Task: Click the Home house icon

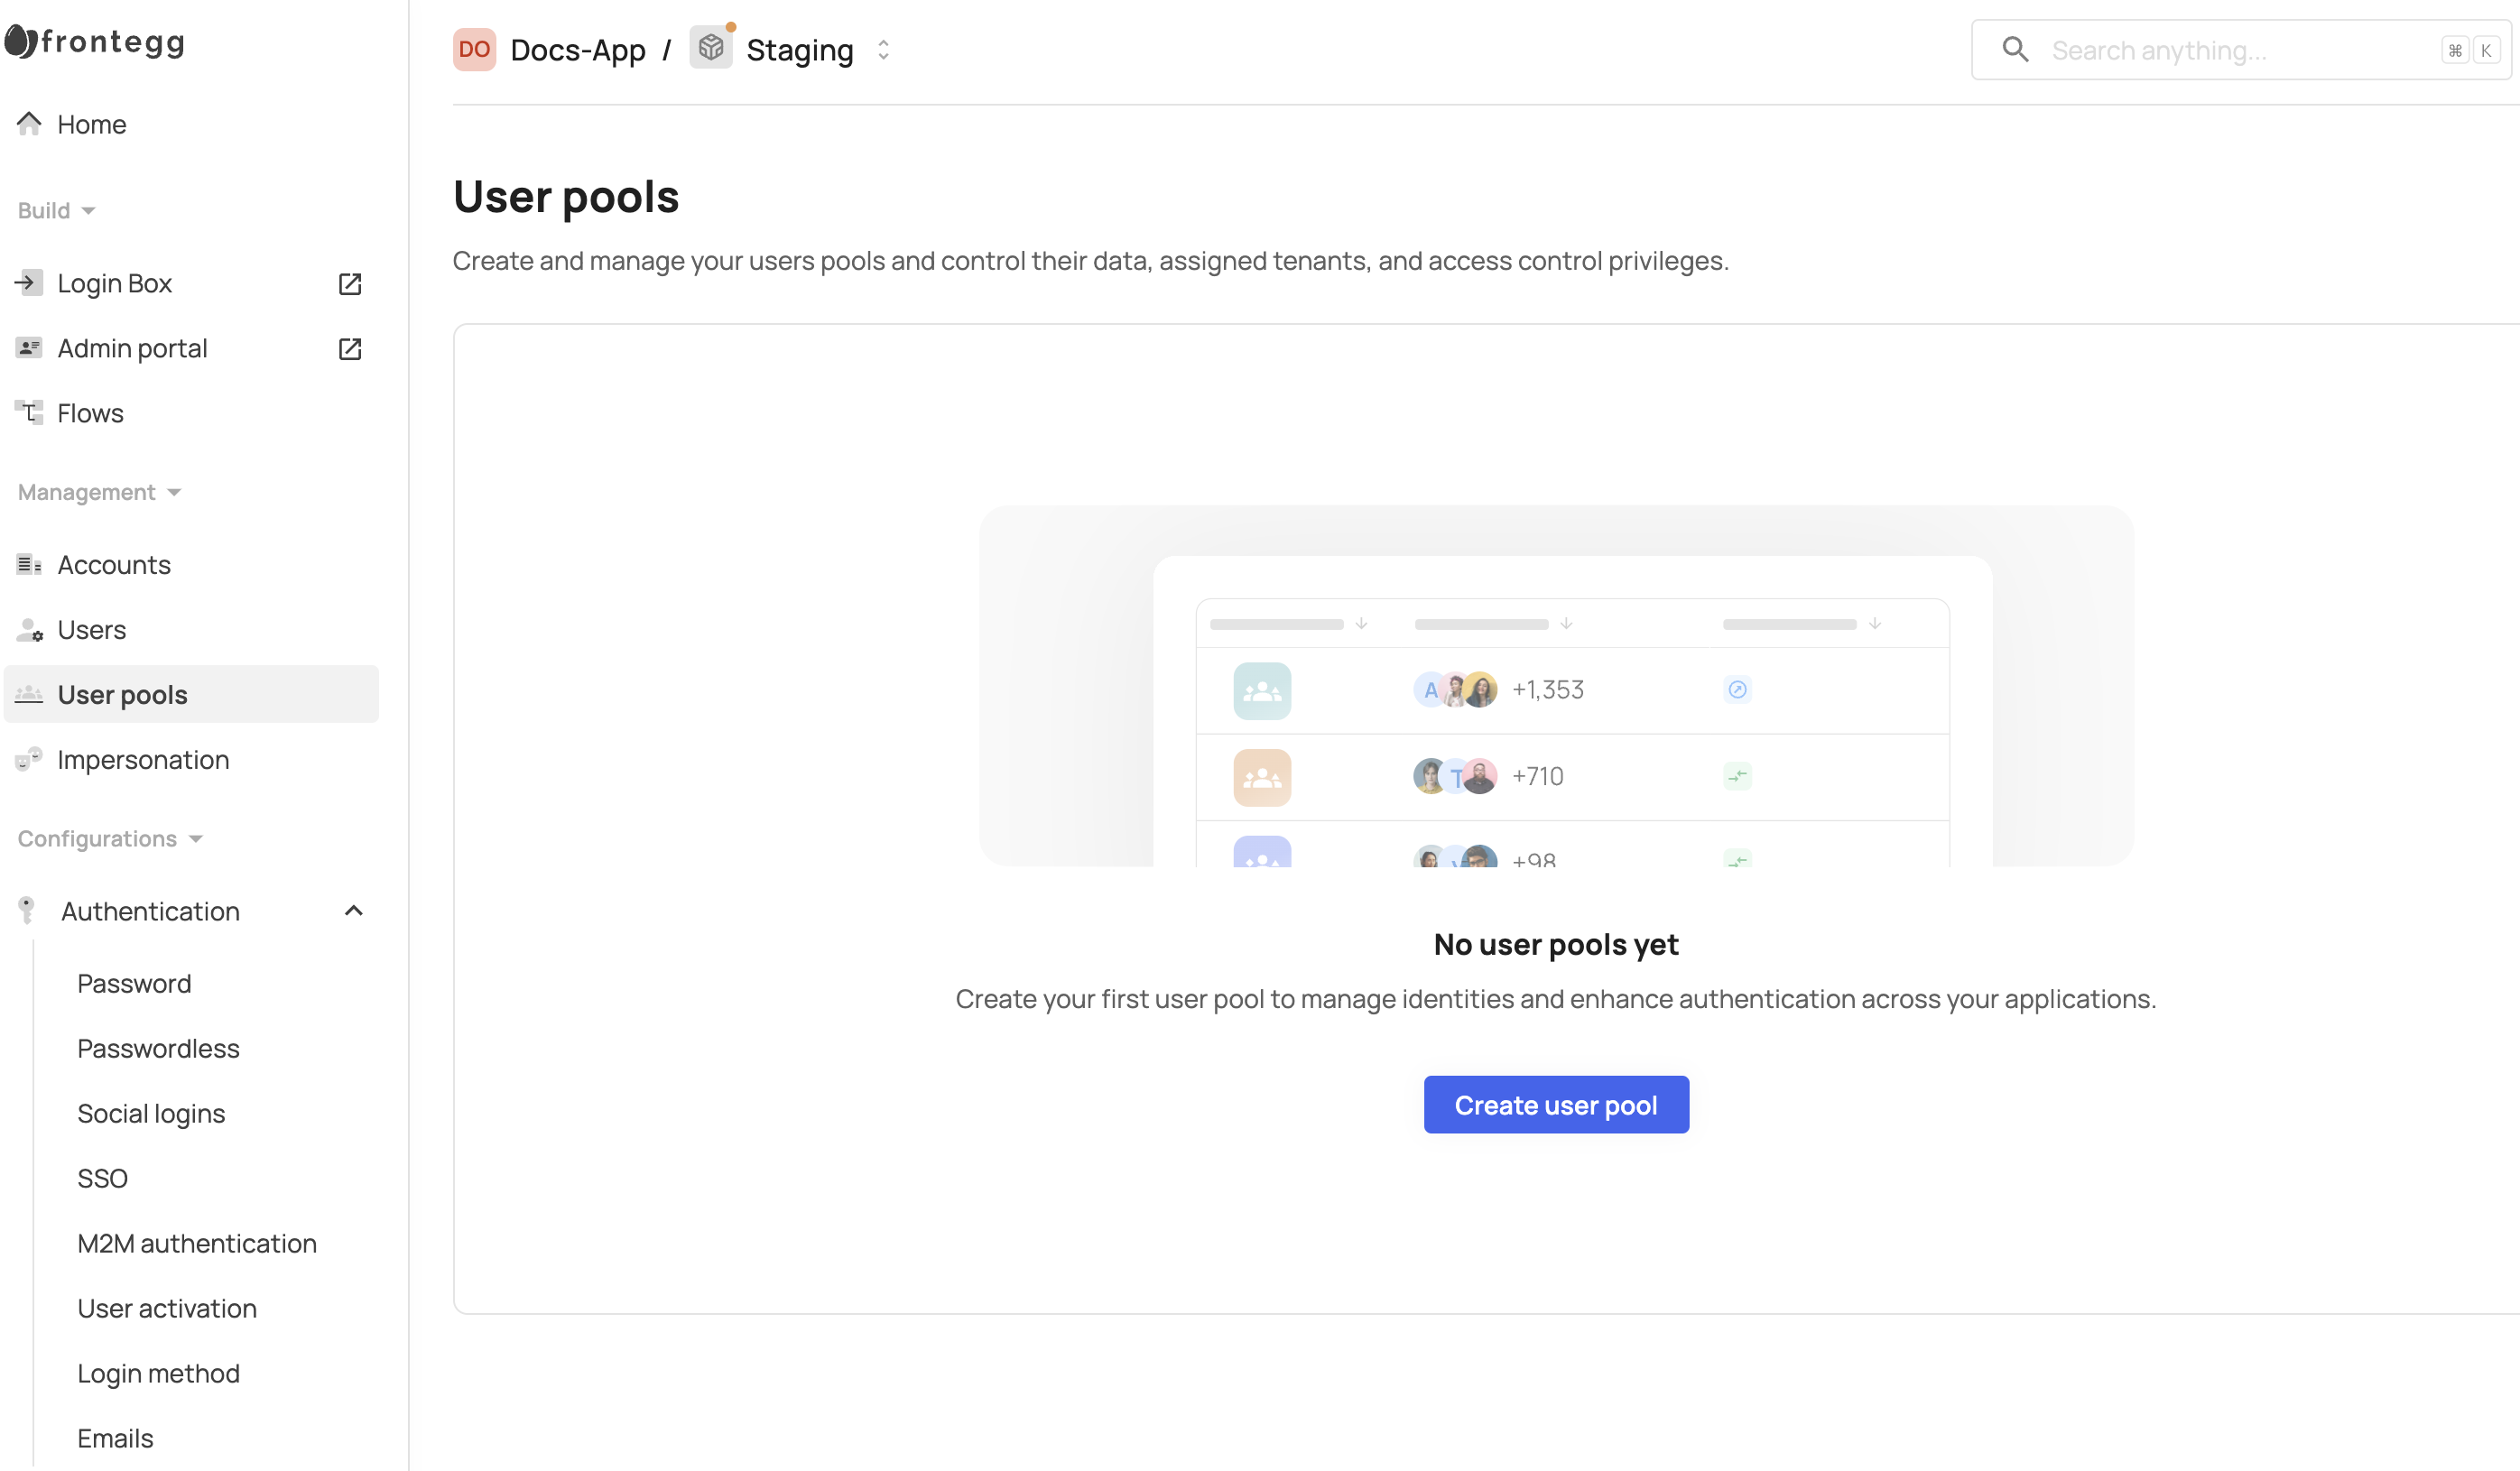Action: pyautogui.click(x=29, y=124)
